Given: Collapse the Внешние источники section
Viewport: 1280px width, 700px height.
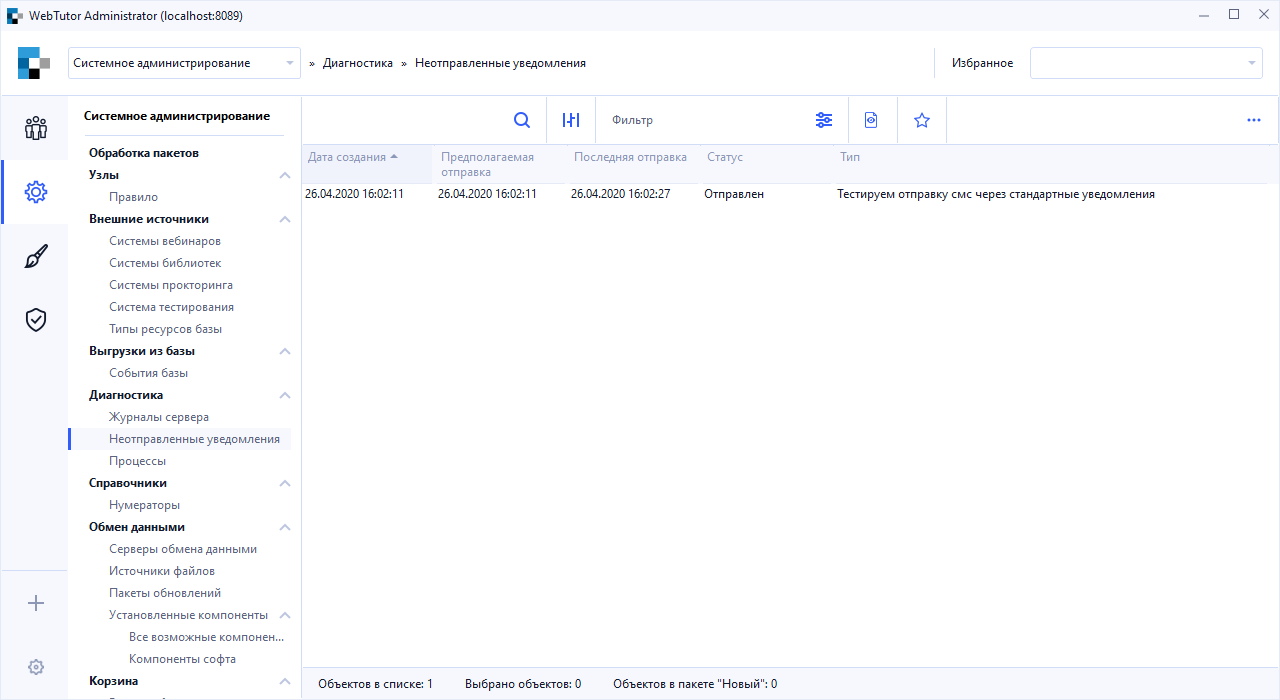Looking at the screenshot, I should (x=285, y=219).
